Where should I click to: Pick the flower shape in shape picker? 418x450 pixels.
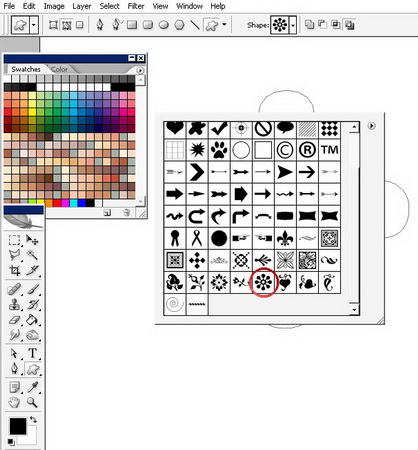(x=263, y=282)
